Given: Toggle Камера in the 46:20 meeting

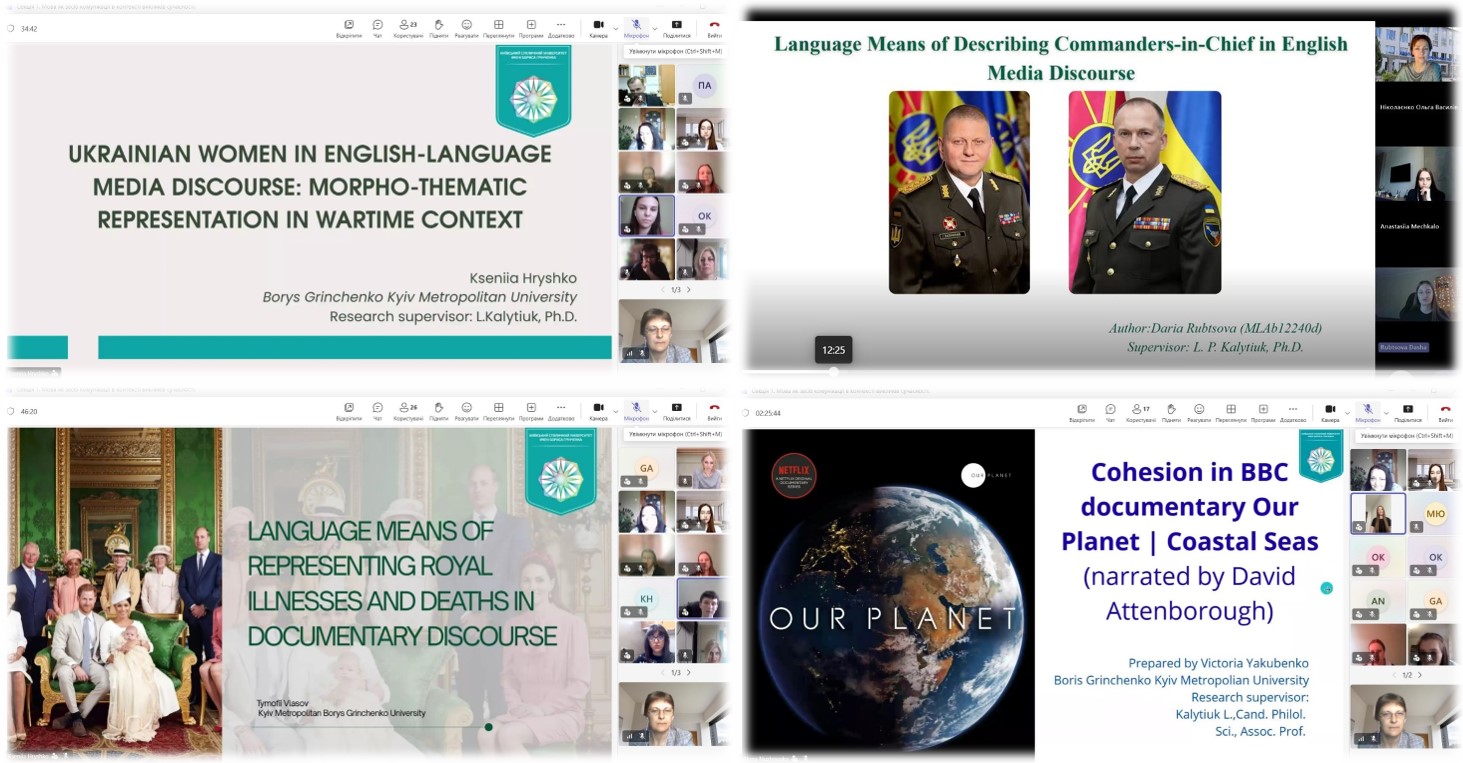Looking at the screenshot, I should coord(598,411).
